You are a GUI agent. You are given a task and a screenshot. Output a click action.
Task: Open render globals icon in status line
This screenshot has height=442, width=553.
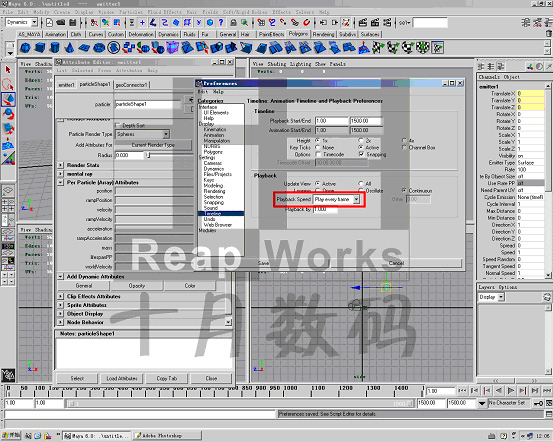(387, 23)
